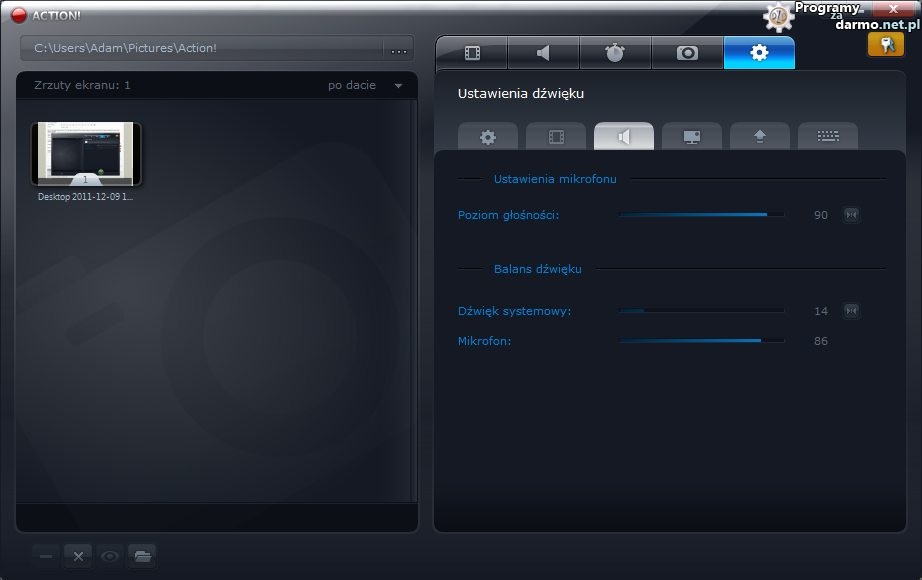Open video settings film strip sub-tab
The width and height of the screenshot is (922, 580).
(x=556, y=137)
